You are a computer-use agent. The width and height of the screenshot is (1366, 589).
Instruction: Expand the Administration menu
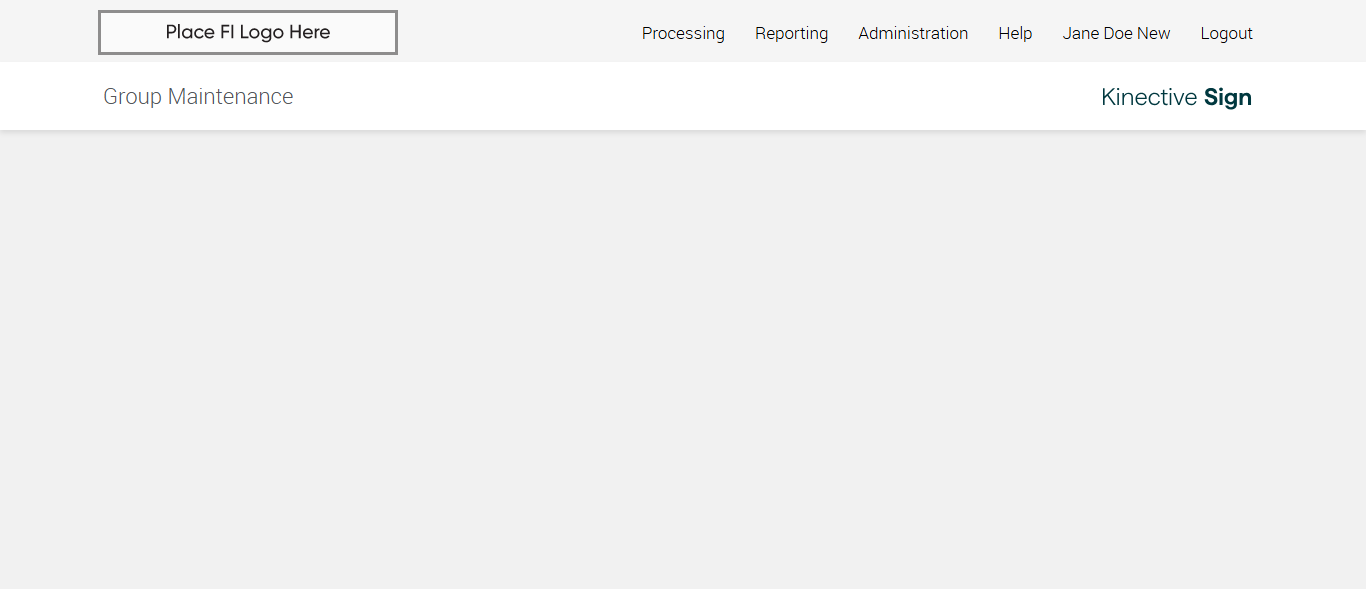913,33
